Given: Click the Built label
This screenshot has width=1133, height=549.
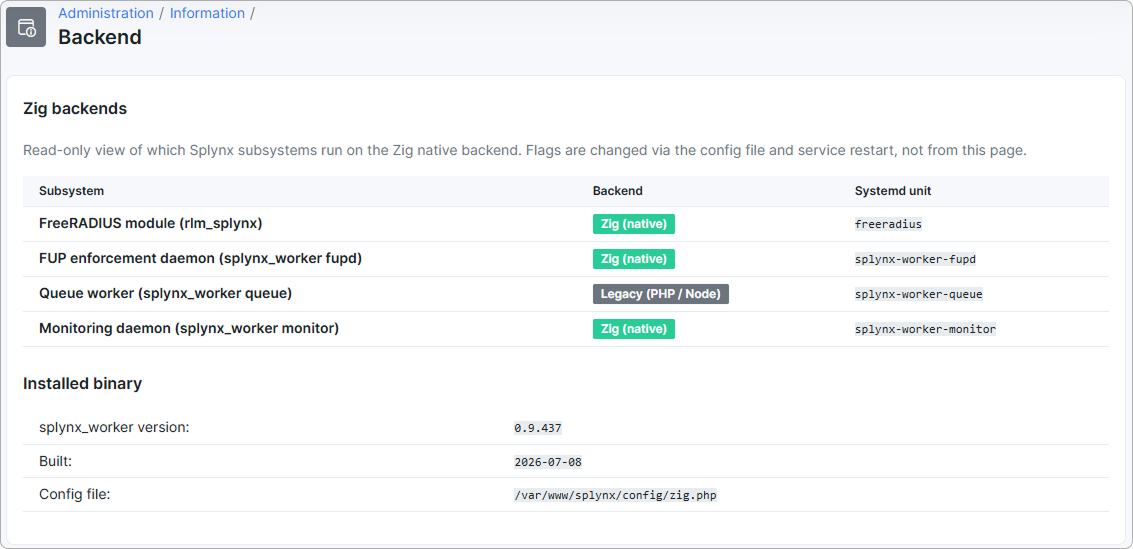Looking at the screenshot, I should pos(56,461).
